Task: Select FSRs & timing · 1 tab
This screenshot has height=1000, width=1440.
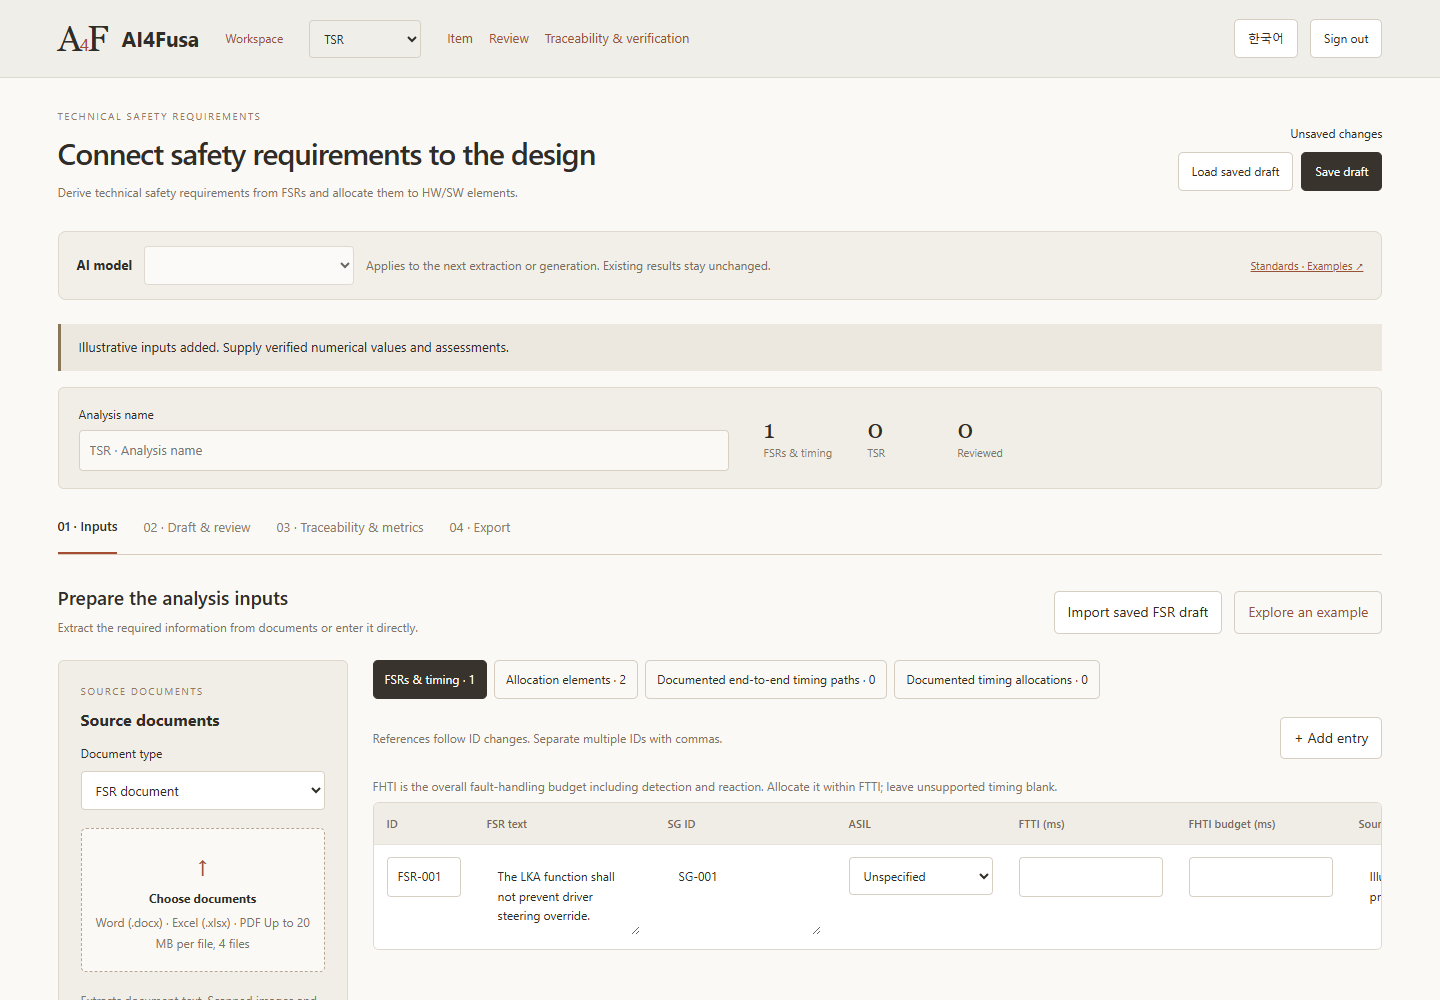Action: click(x=430, y=680)
